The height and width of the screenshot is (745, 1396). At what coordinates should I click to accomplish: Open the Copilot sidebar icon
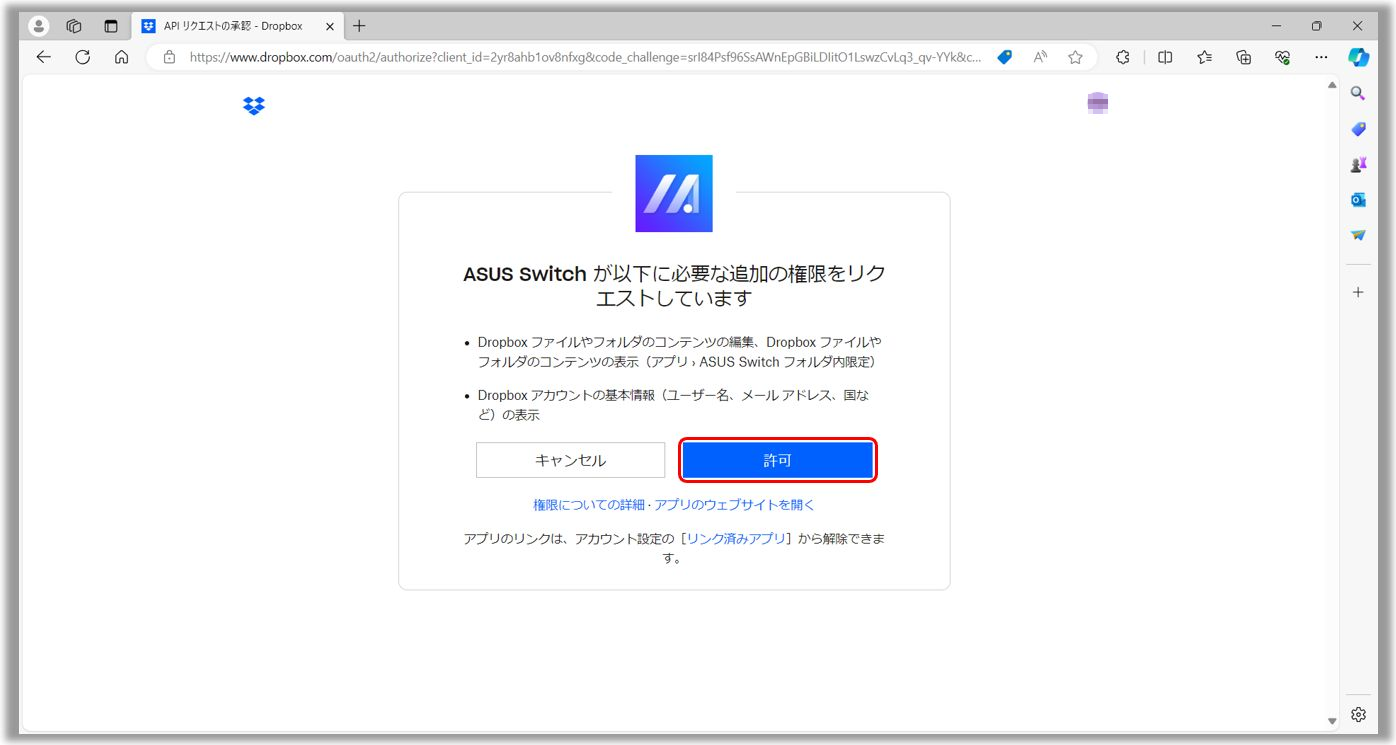1358,57
